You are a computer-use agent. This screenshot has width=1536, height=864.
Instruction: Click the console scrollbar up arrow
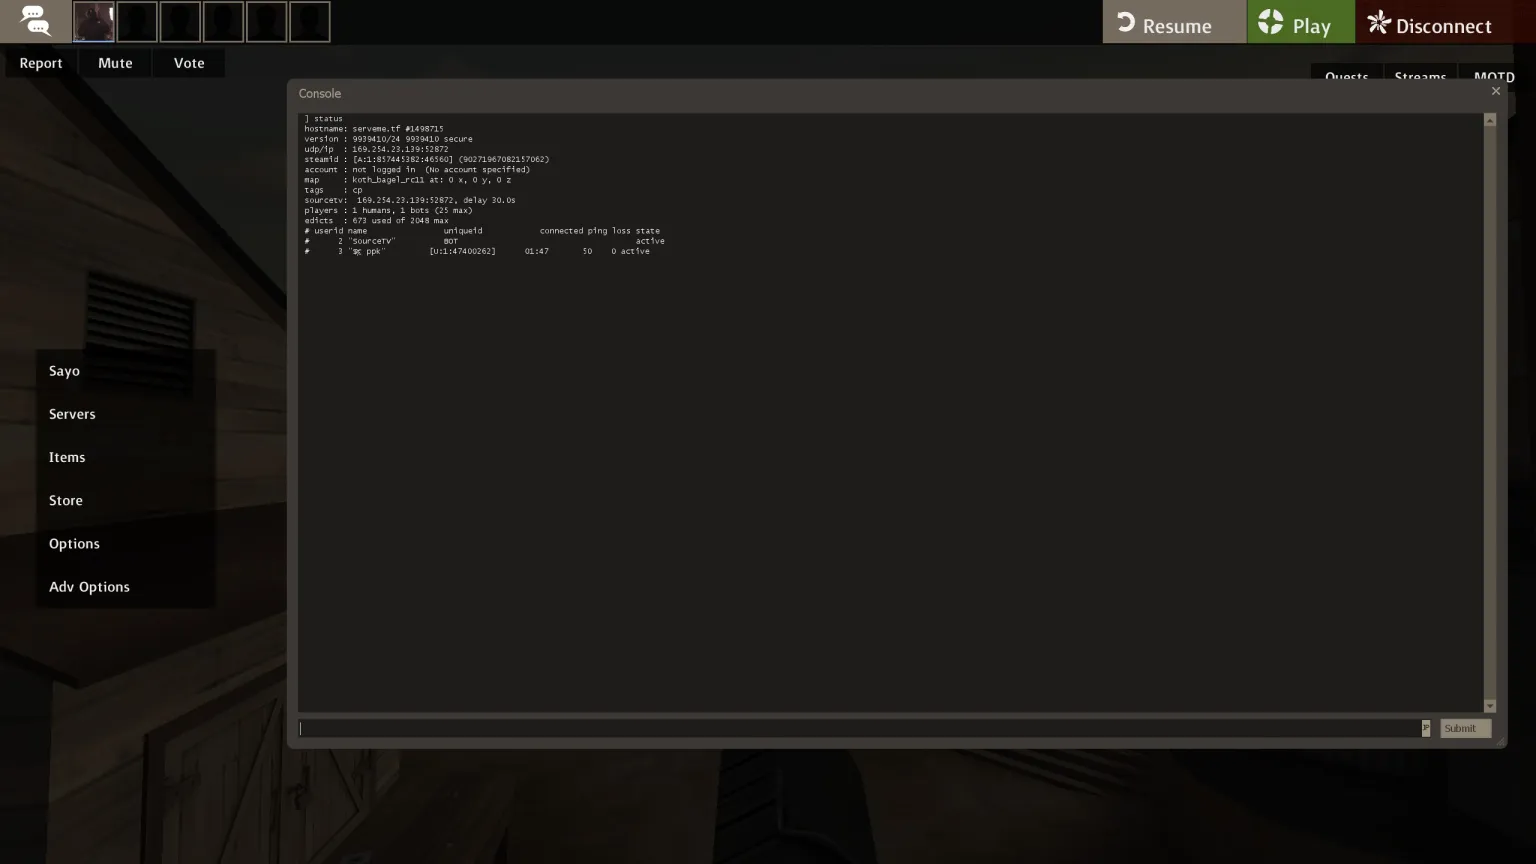tap(1490, 120)
